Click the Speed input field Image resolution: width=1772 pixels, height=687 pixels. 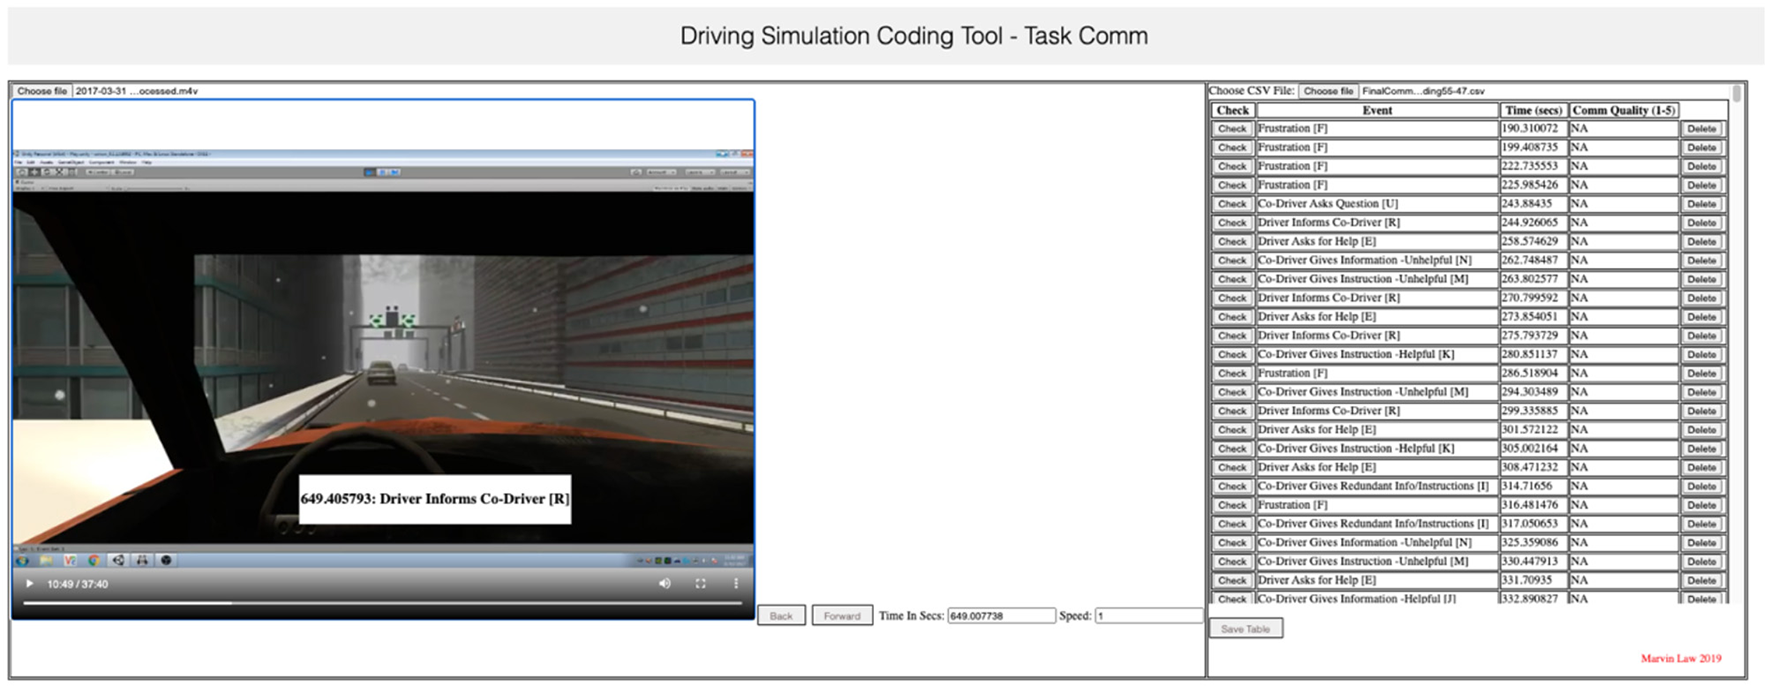click(1147, 616)
